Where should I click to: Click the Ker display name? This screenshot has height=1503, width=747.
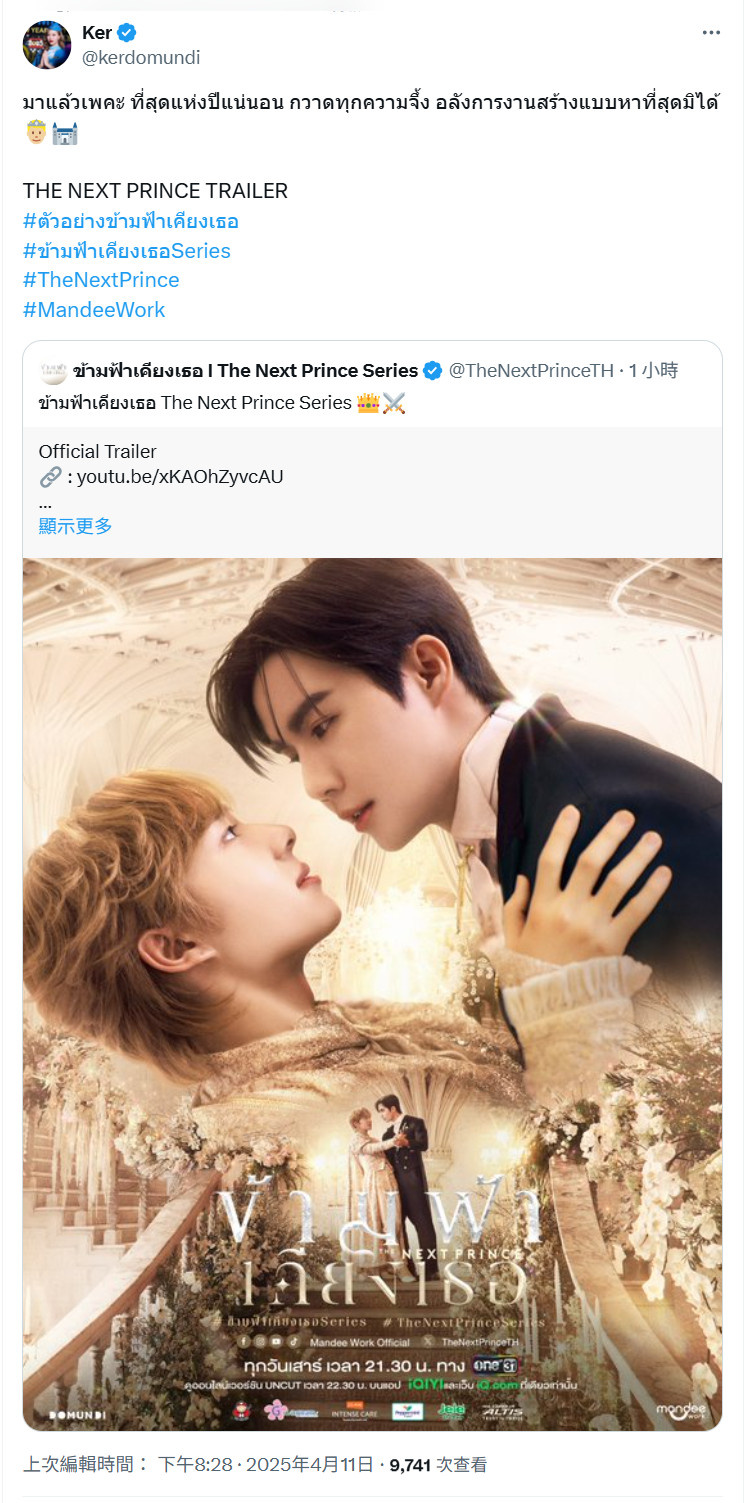pyautogui.click(x=97, y=33)
